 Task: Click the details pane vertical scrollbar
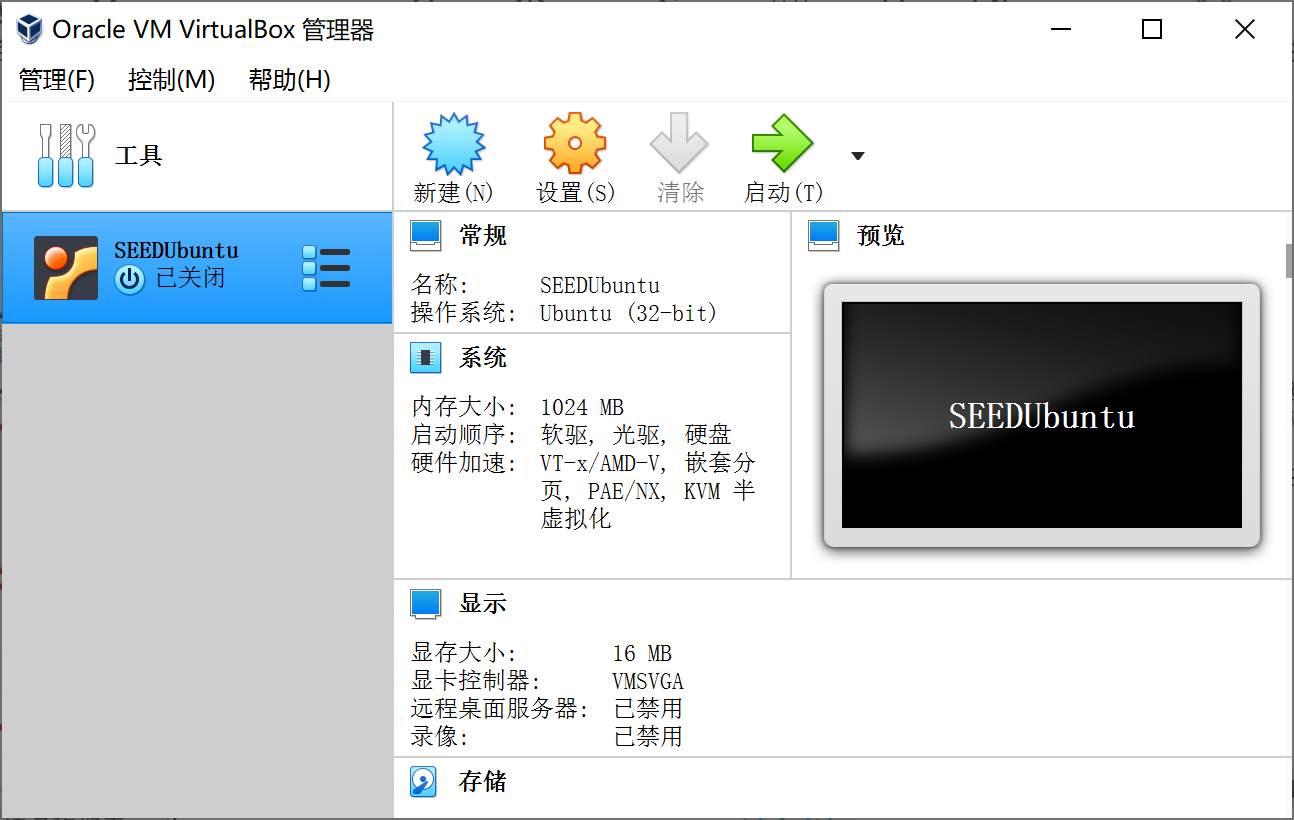[1289, 261]
